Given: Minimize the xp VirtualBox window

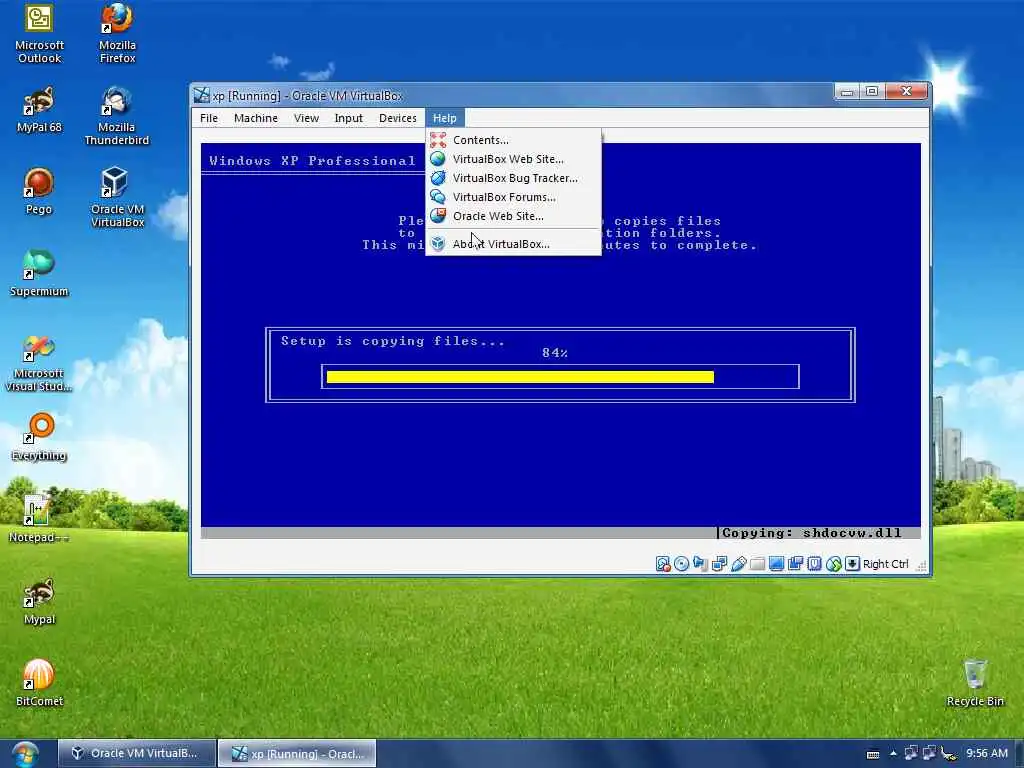Looking at the screenshot, I should click(x=847, y=91).
